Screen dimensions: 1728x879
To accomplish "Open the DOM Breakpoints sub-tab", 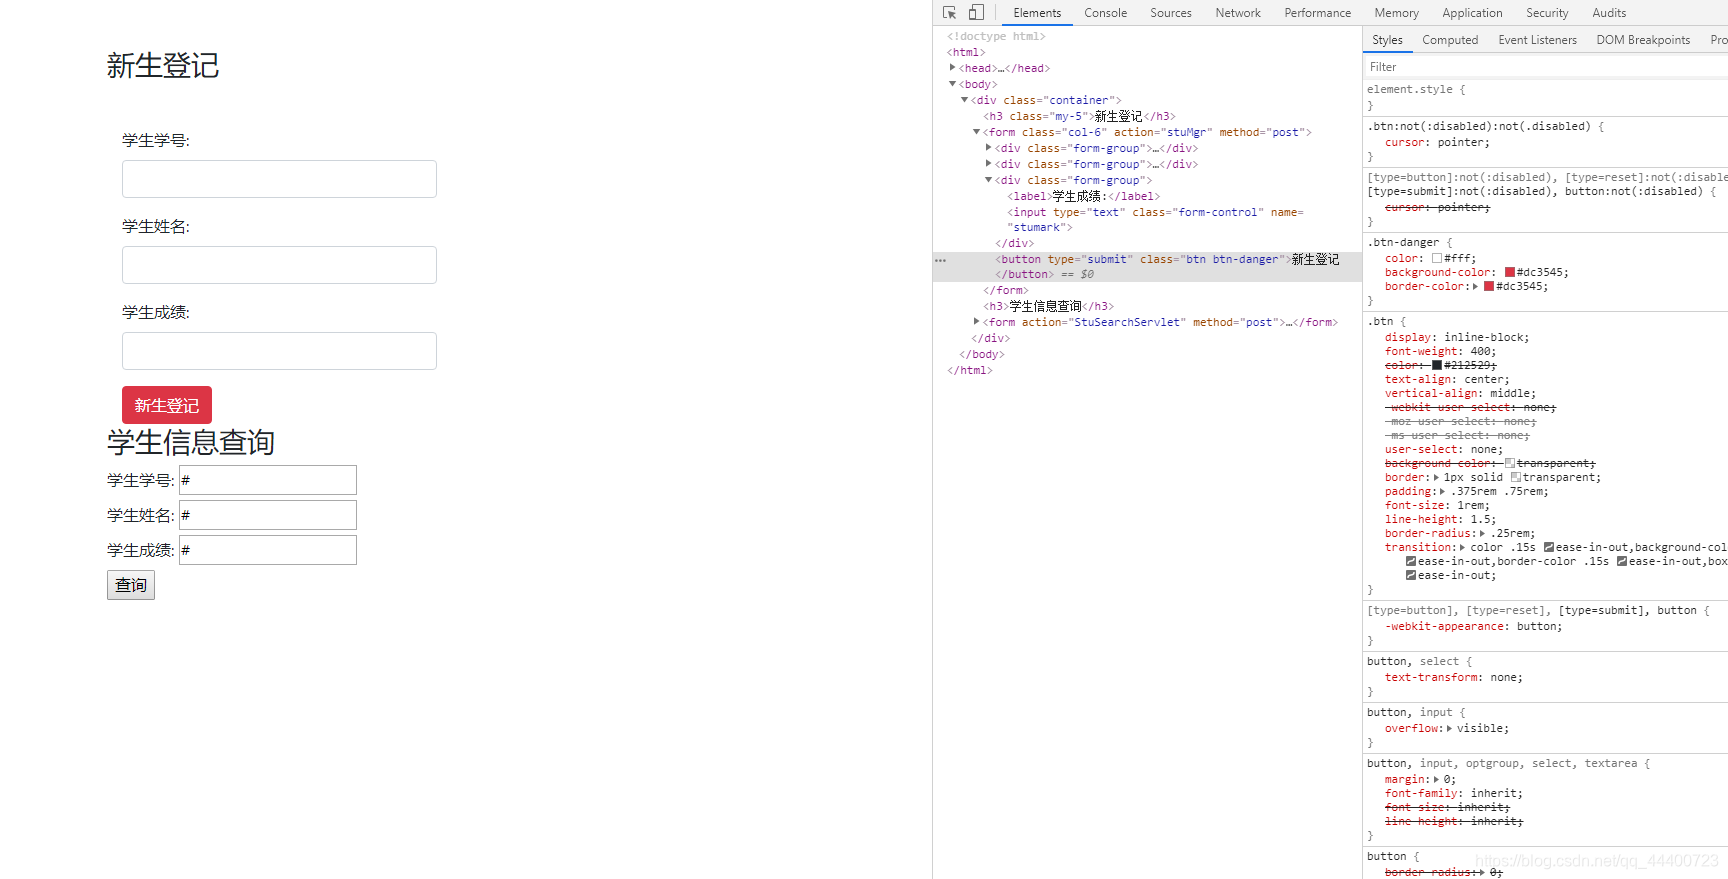I will pyautogui.click(x=1643, y=40).
